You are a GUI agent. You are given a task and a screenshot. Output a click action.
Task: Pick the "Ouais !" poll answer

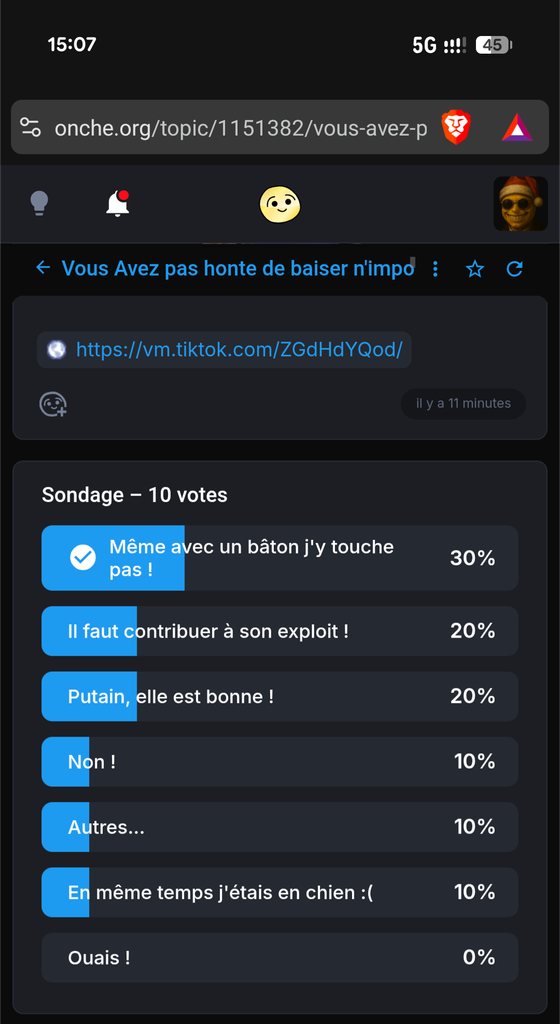(x=280, y=957)
